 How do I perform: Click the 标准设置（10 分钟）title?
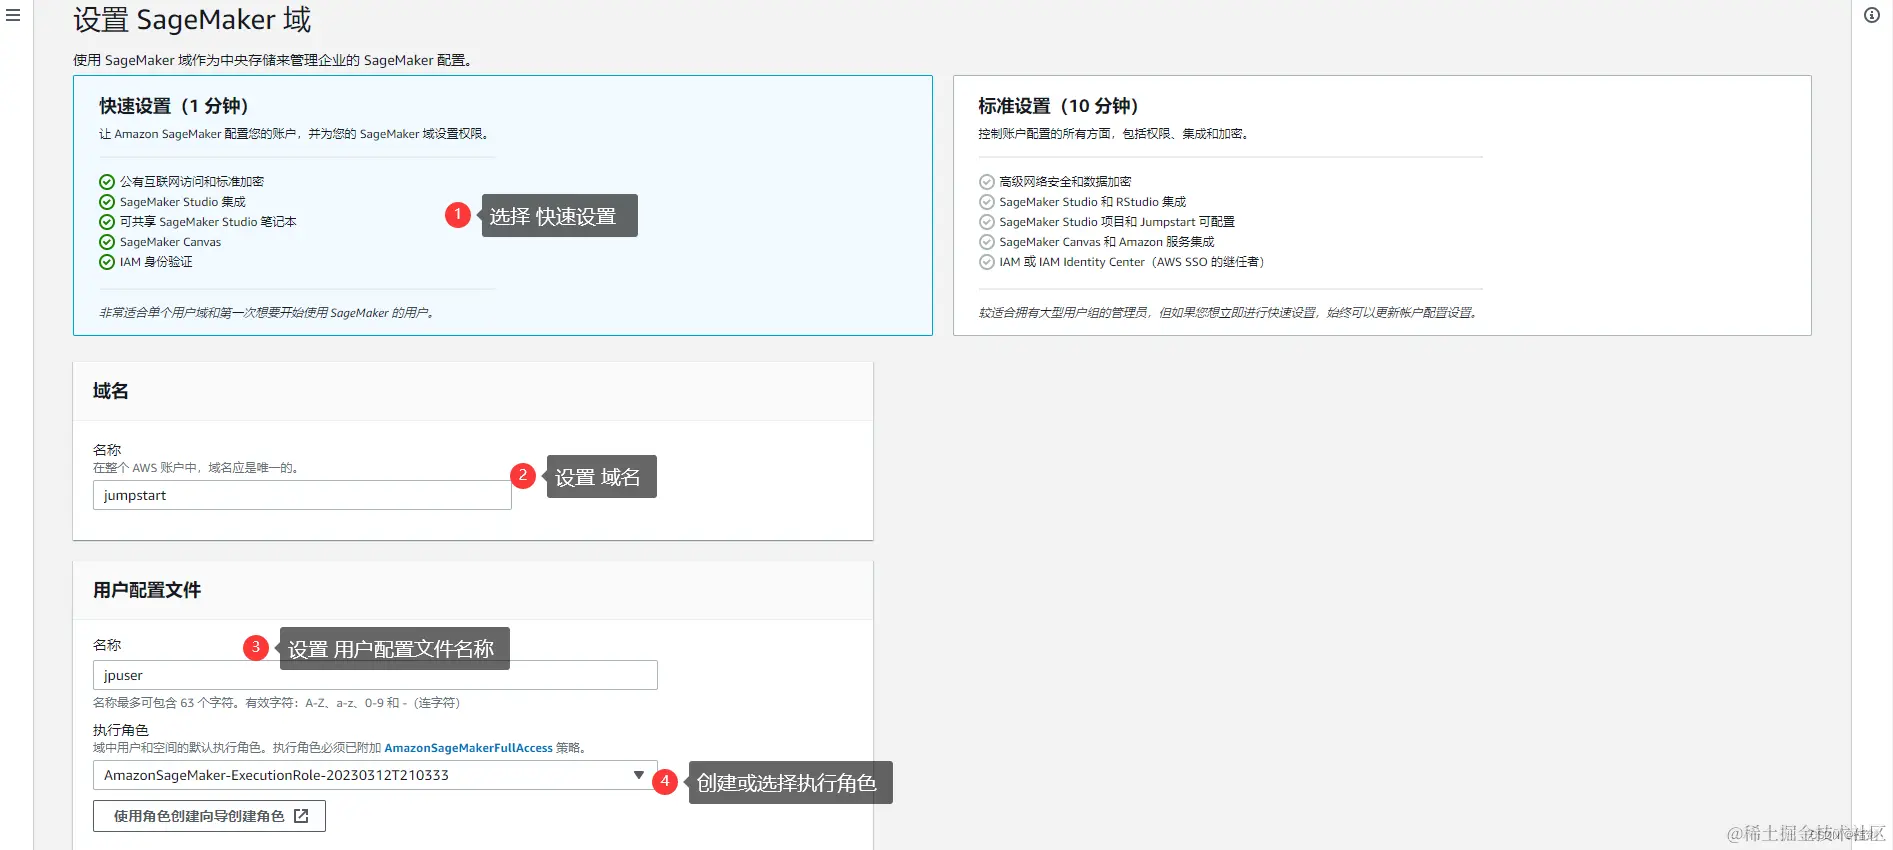pos(1058,106)
